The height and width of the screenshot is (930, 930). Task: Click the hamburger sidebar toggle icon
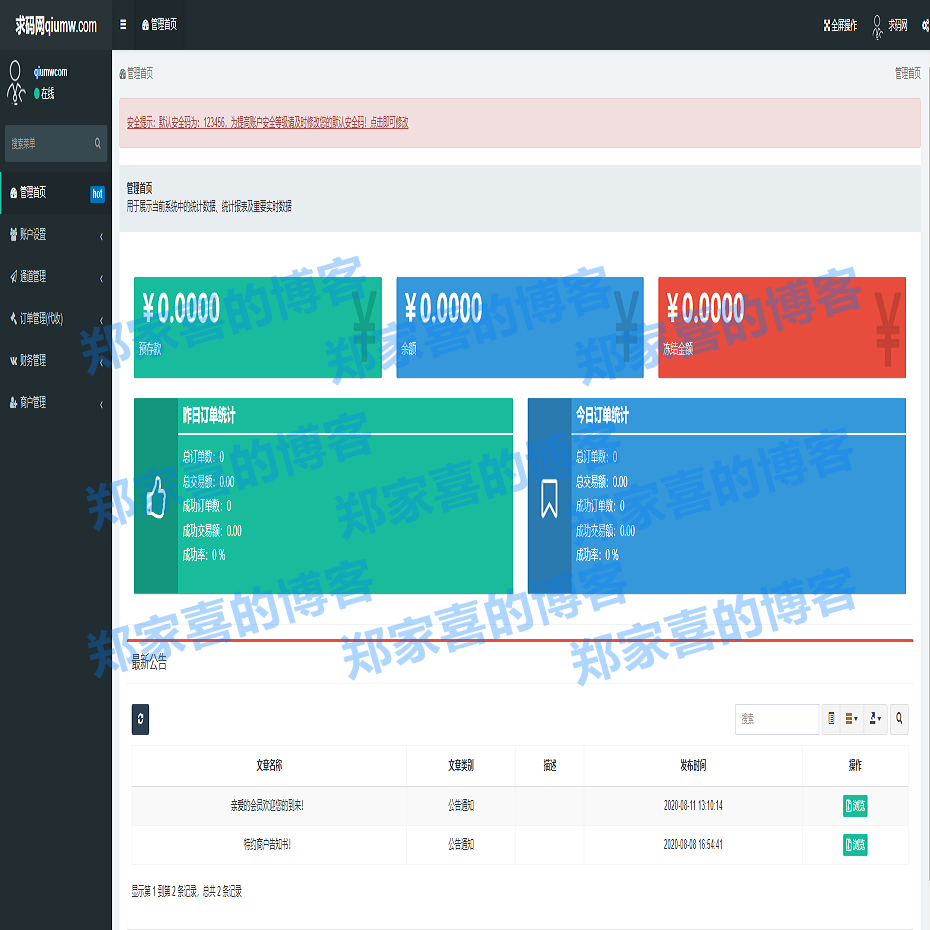(123, 25)
